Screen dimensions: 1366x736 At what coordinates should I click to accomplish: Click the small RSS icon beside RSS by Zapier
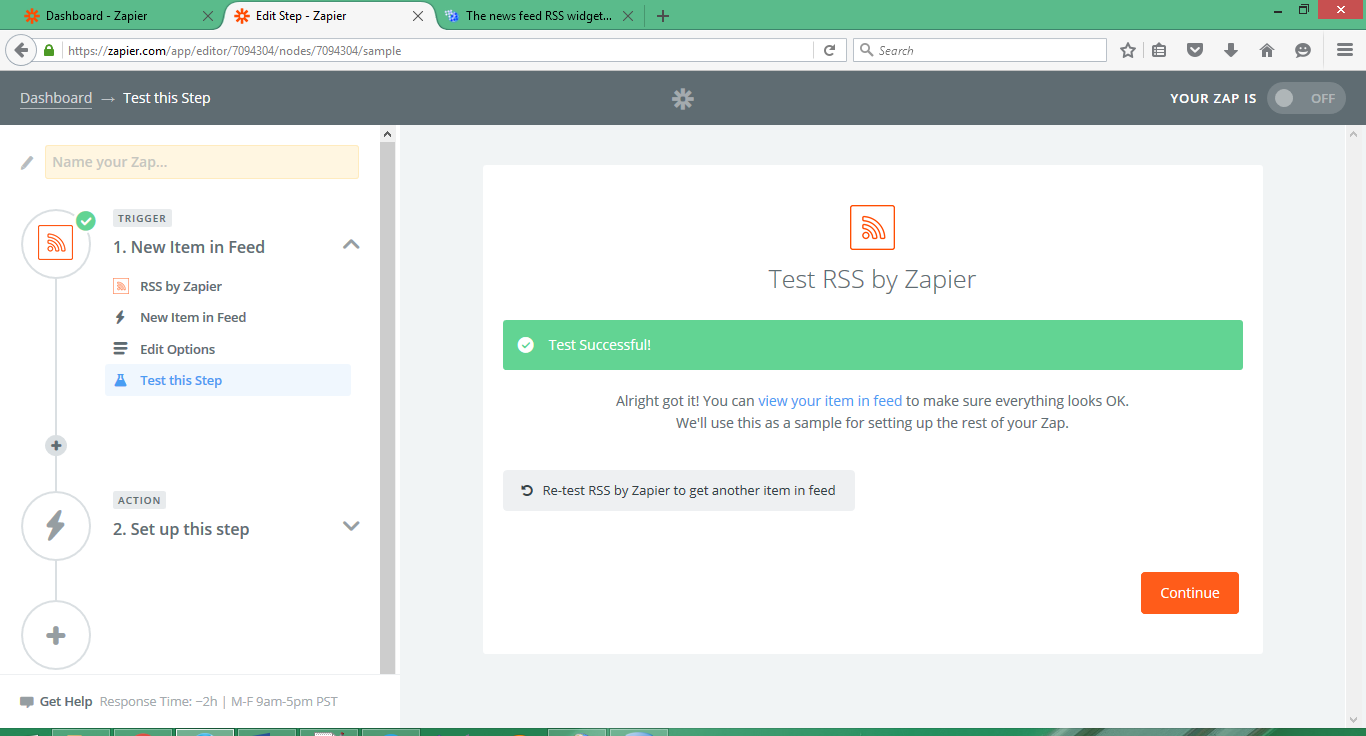tap(121, 286)
